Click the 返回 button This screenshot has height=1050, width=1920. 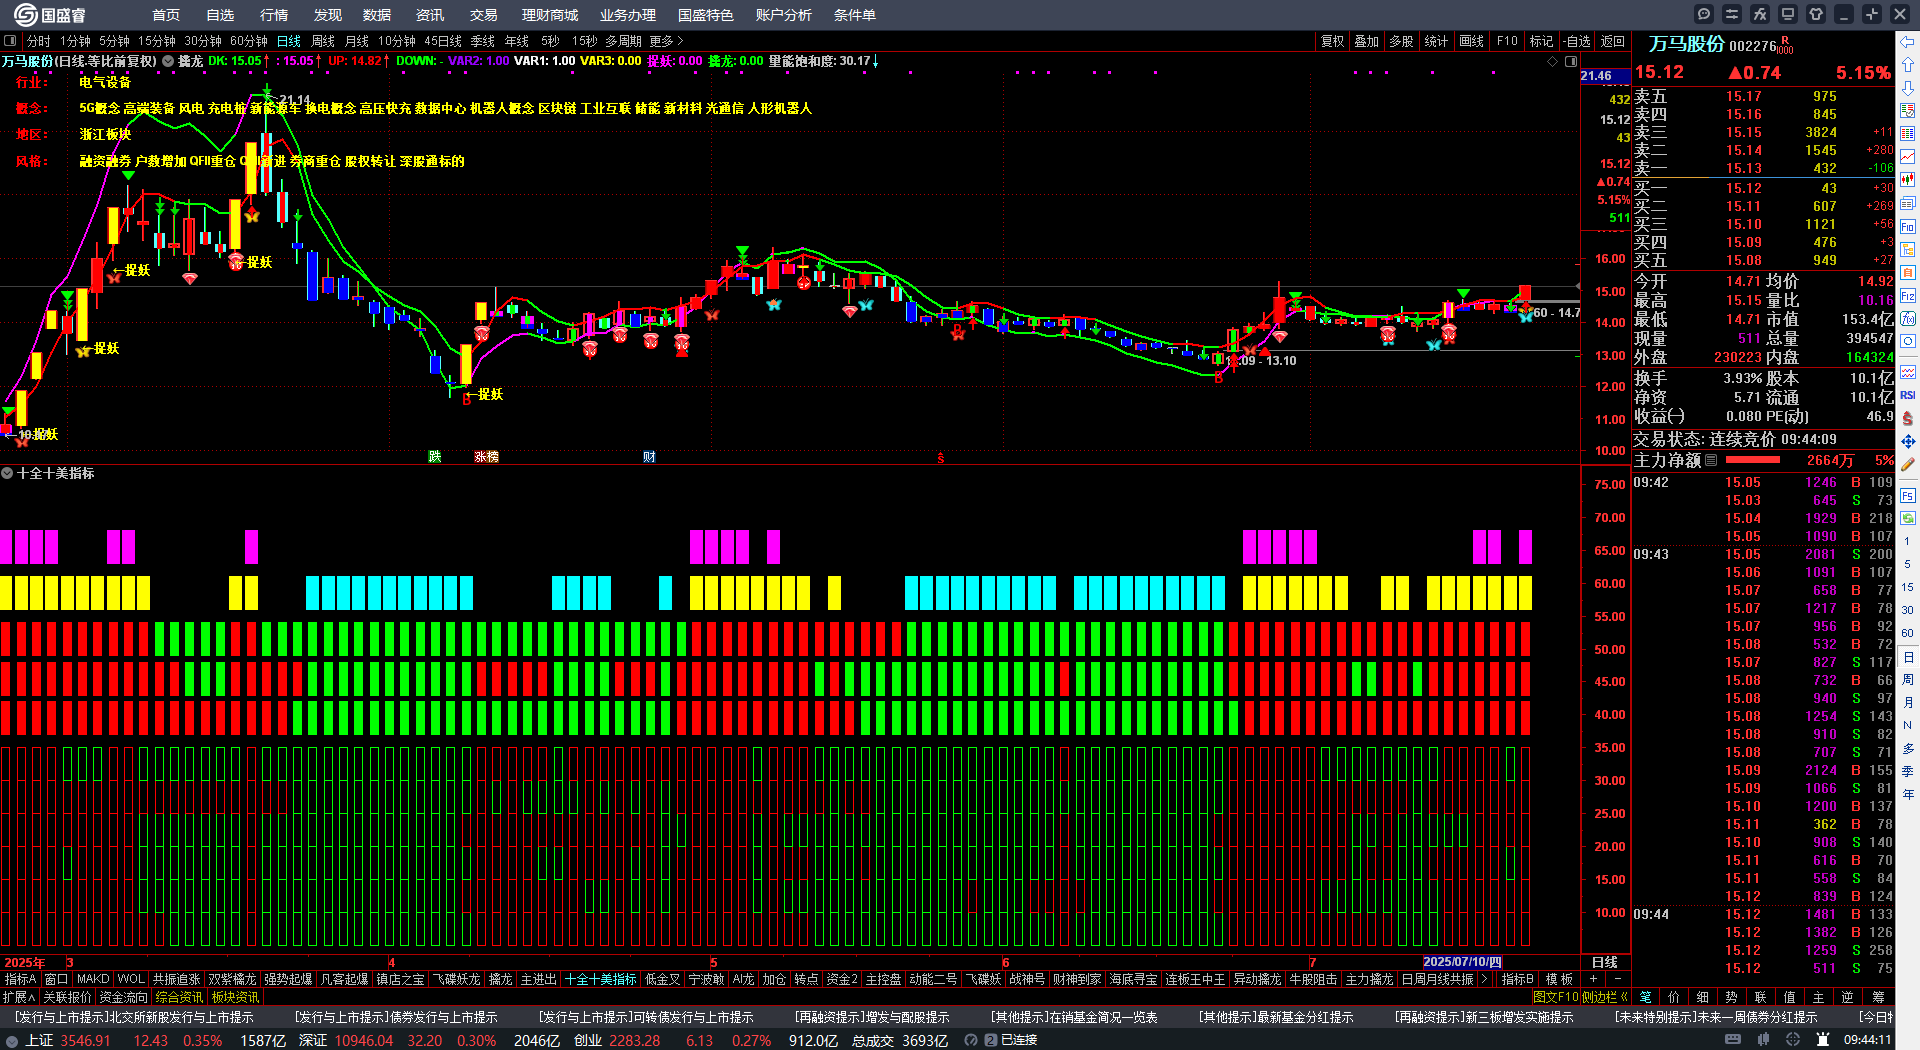click(x=1613, y=41)
